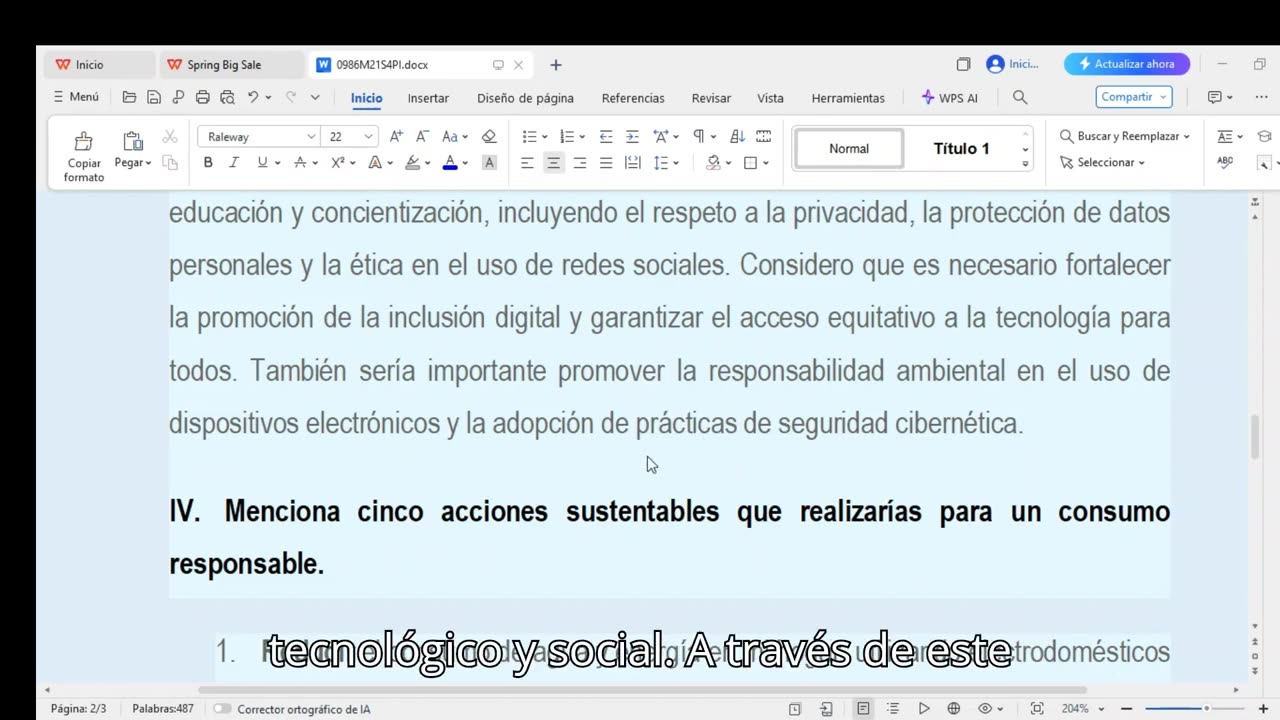
Task: Decrease paragraph indent
Action: (x=606, y=136)
